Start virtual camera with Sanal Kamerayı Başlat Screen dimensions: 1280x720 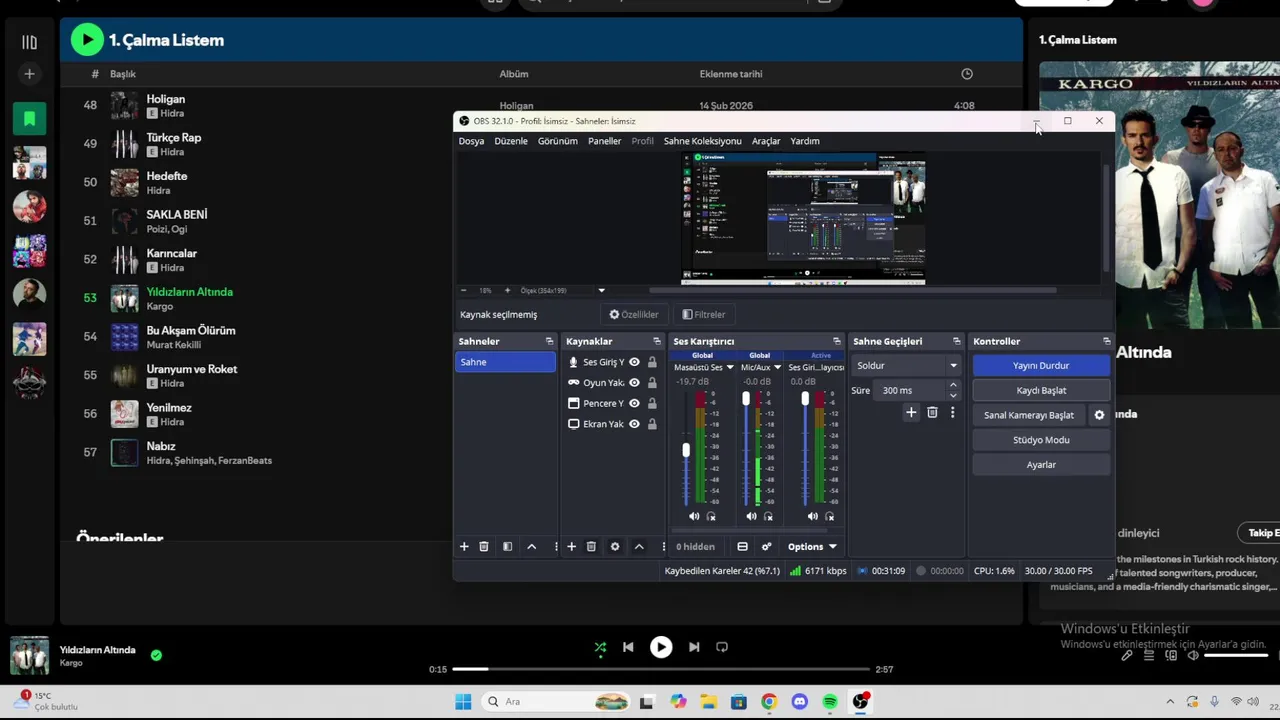pos(1029,415)
